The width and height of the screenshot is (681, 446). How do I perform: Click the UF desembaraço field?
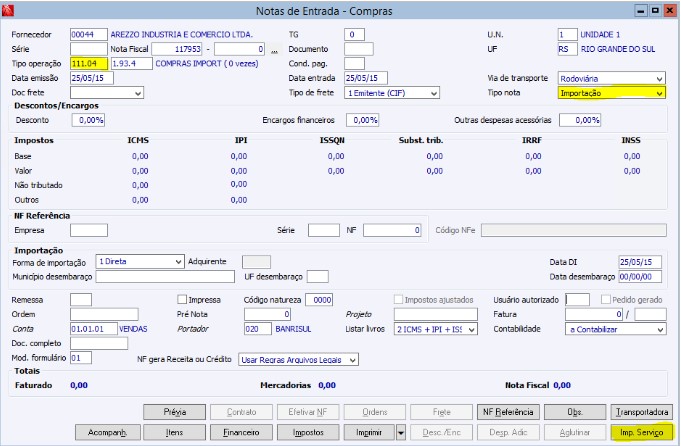317,277
